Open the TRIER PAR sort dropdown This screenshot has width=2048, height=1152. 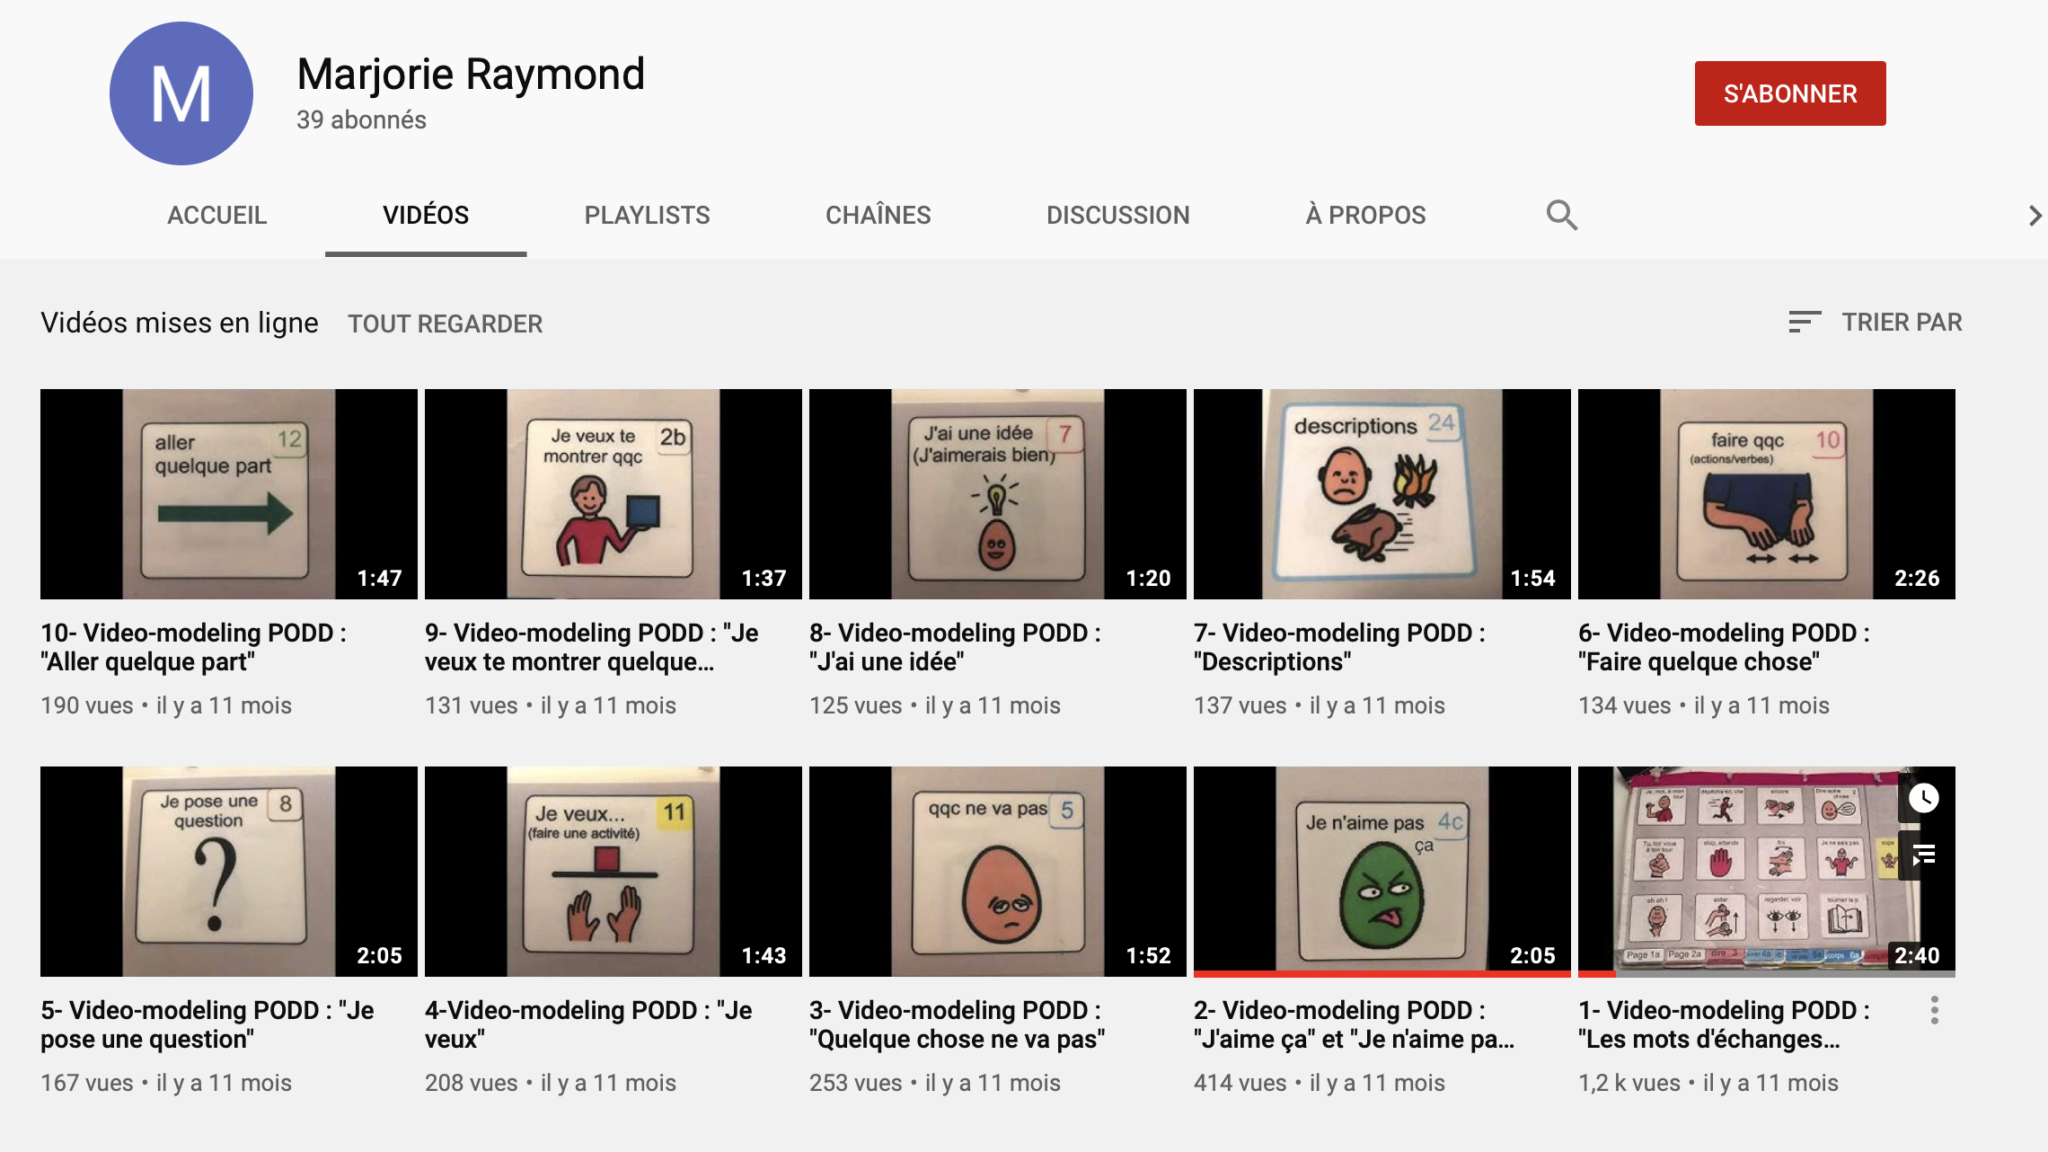(x=1901, y=322)
